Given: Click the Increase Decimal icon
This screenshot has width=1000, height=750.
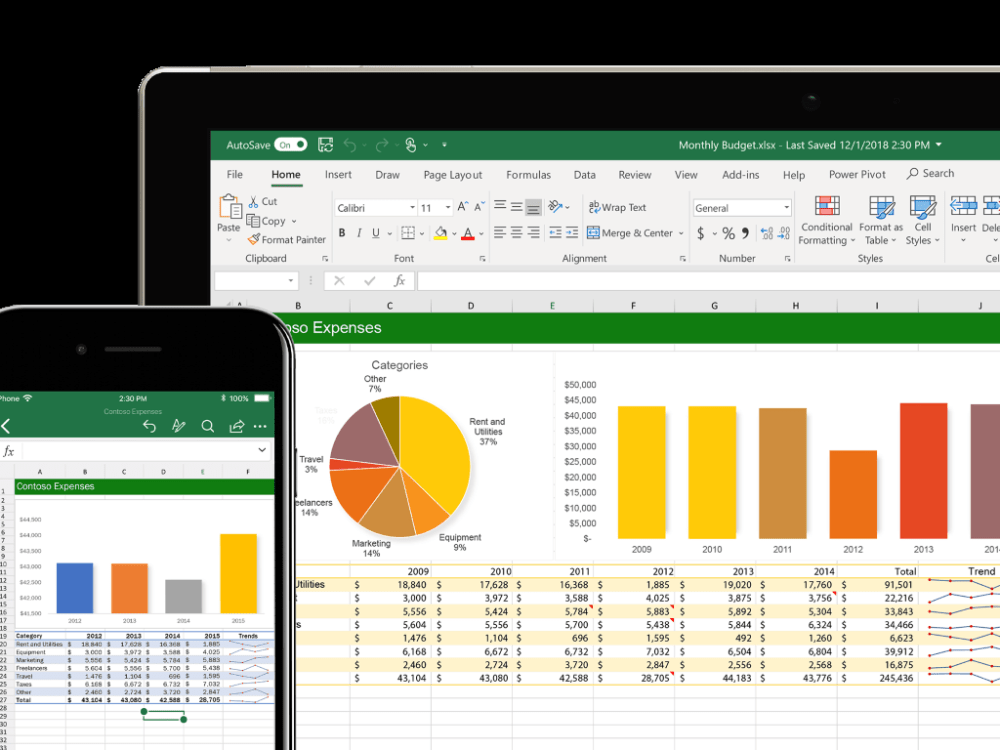Looking at the screenshot, I should click(x=767, y=233).
